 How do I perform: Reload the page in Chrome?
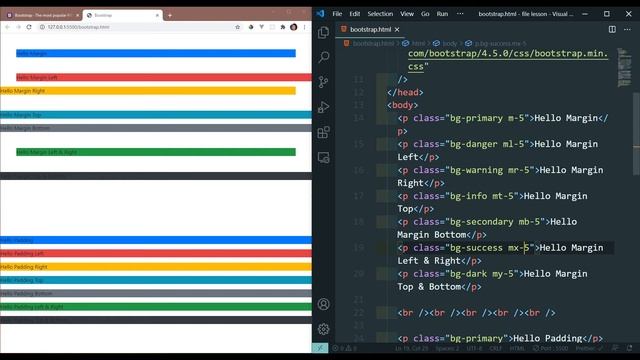point(29,27)
